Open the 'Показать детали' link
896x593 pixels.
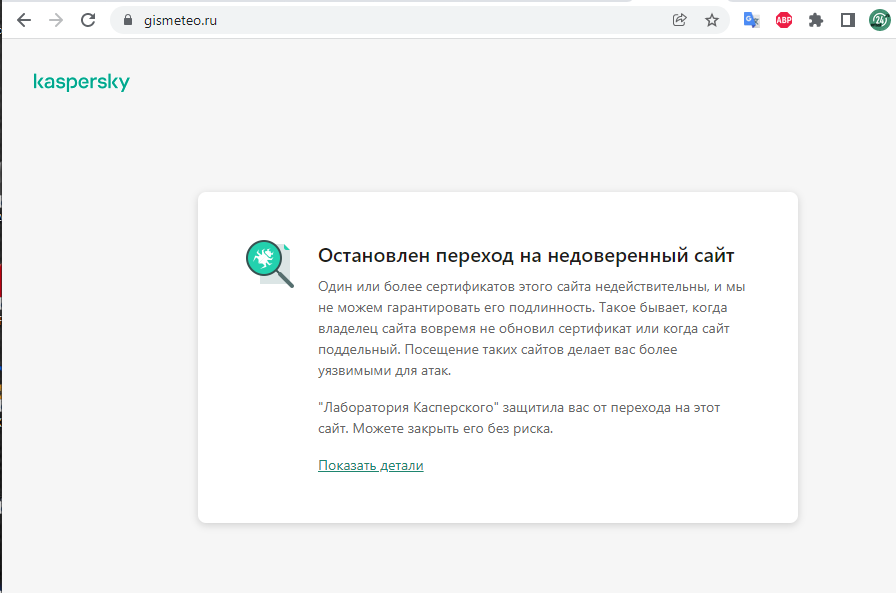click(x=370, y=466)
